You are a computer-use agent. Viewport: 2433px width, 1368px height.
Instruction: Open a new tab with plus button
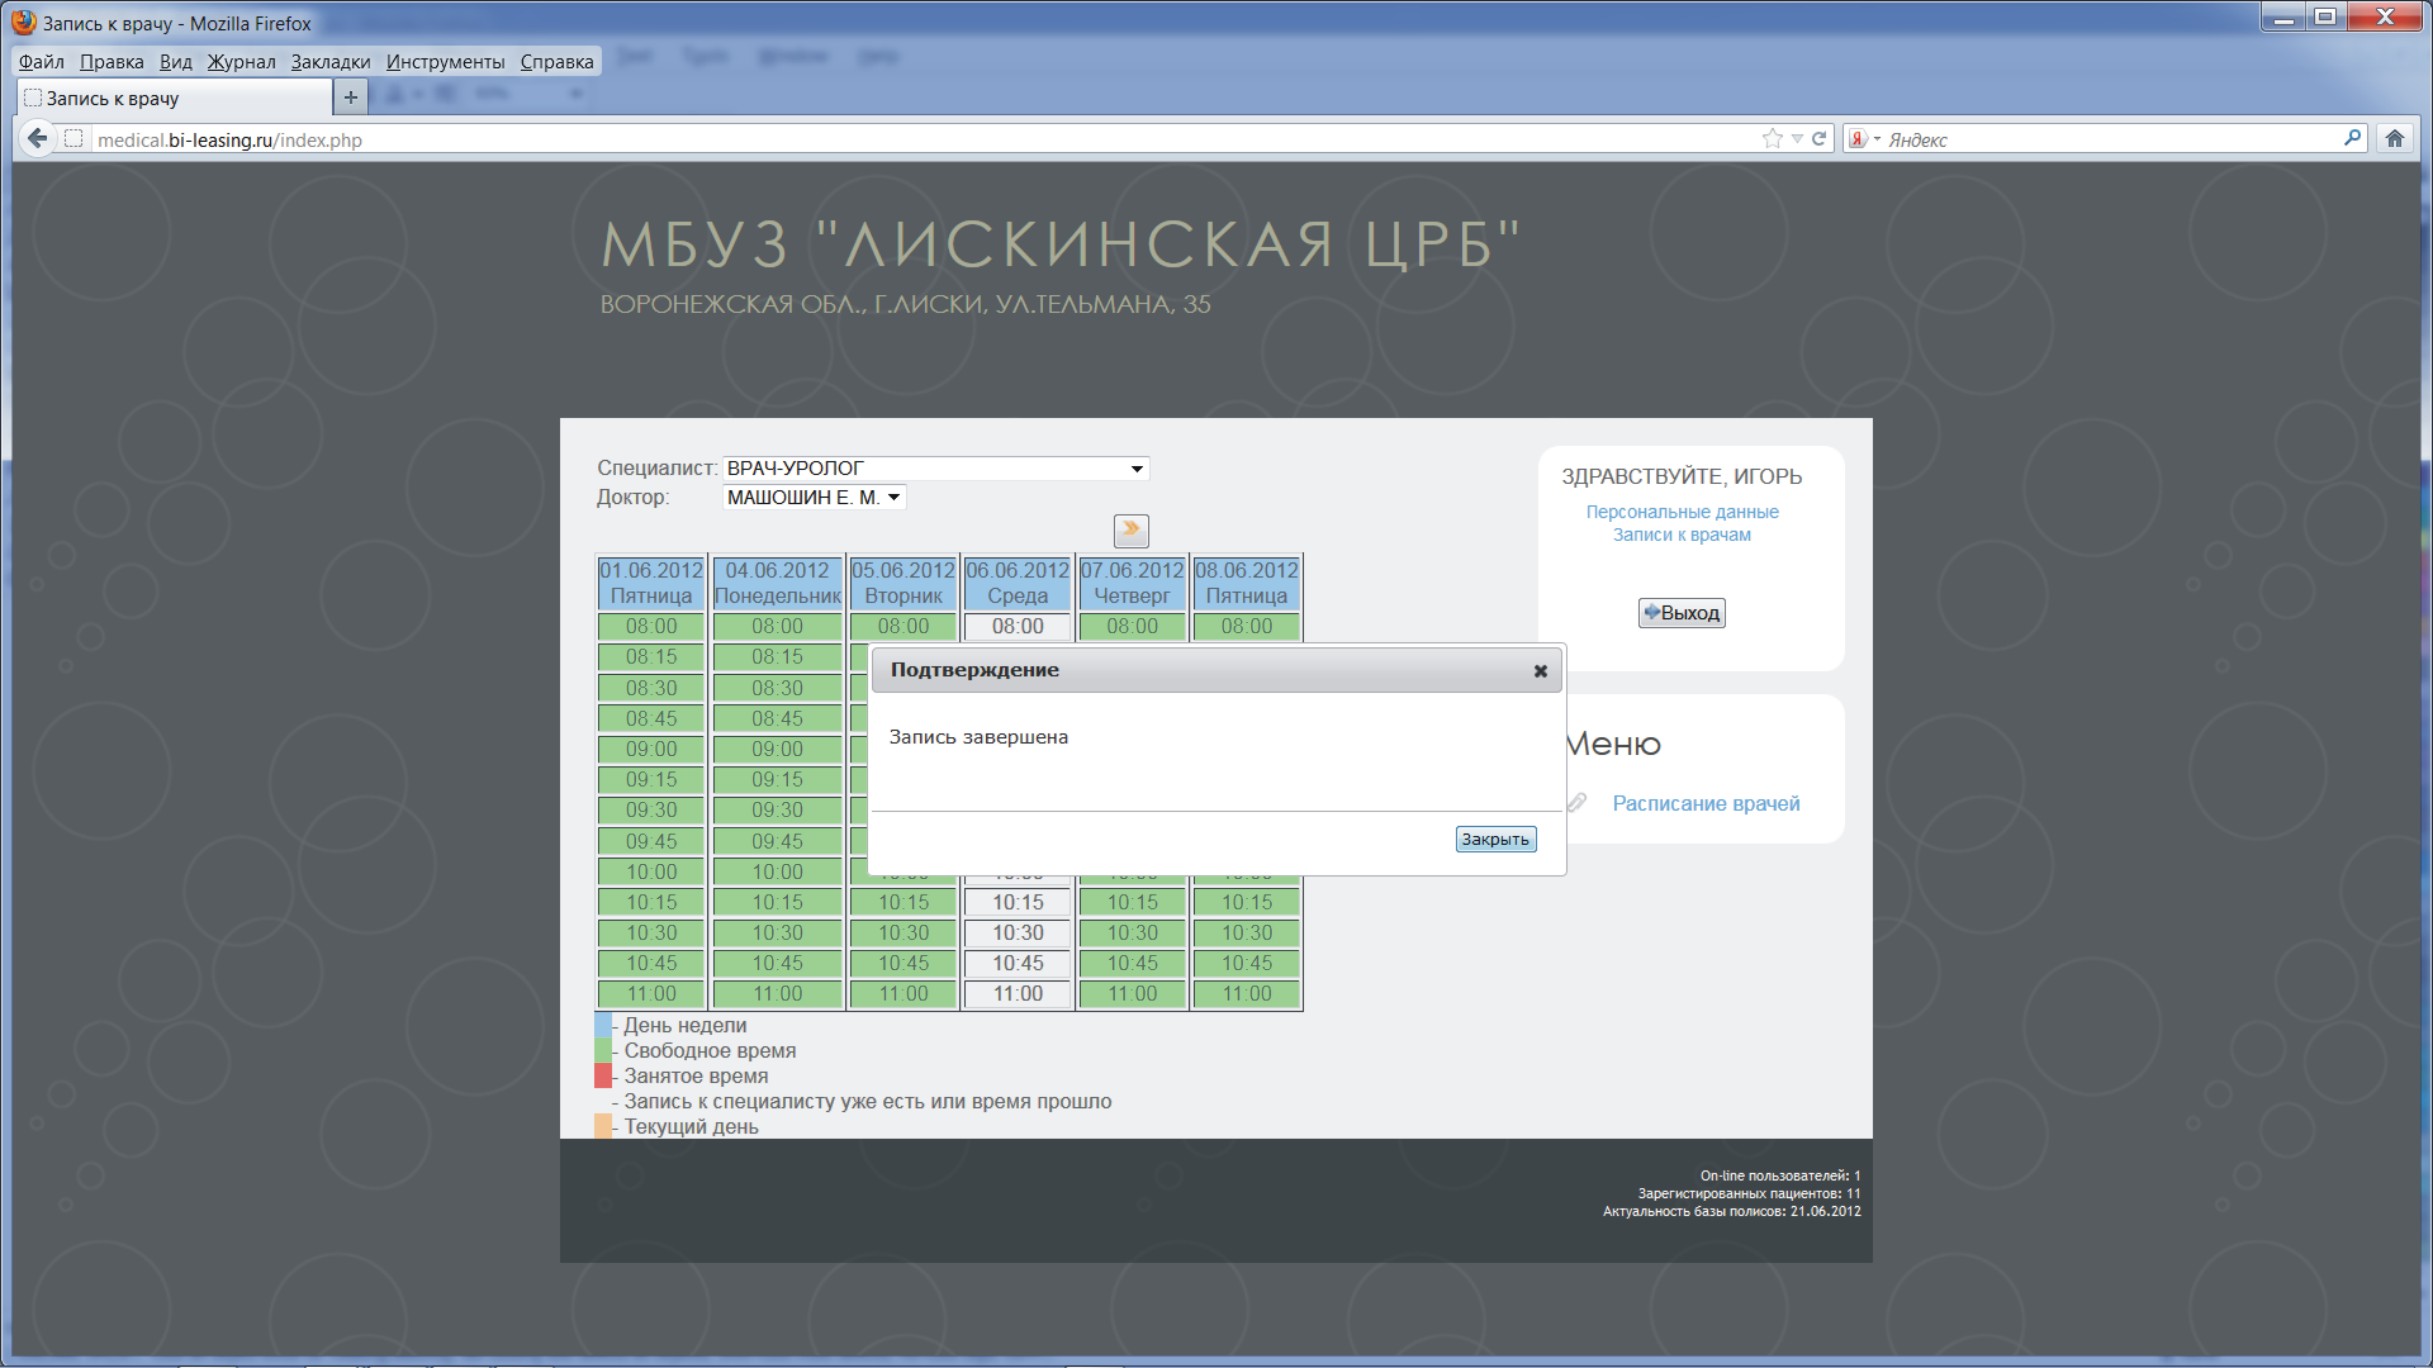tap(350, 97)
